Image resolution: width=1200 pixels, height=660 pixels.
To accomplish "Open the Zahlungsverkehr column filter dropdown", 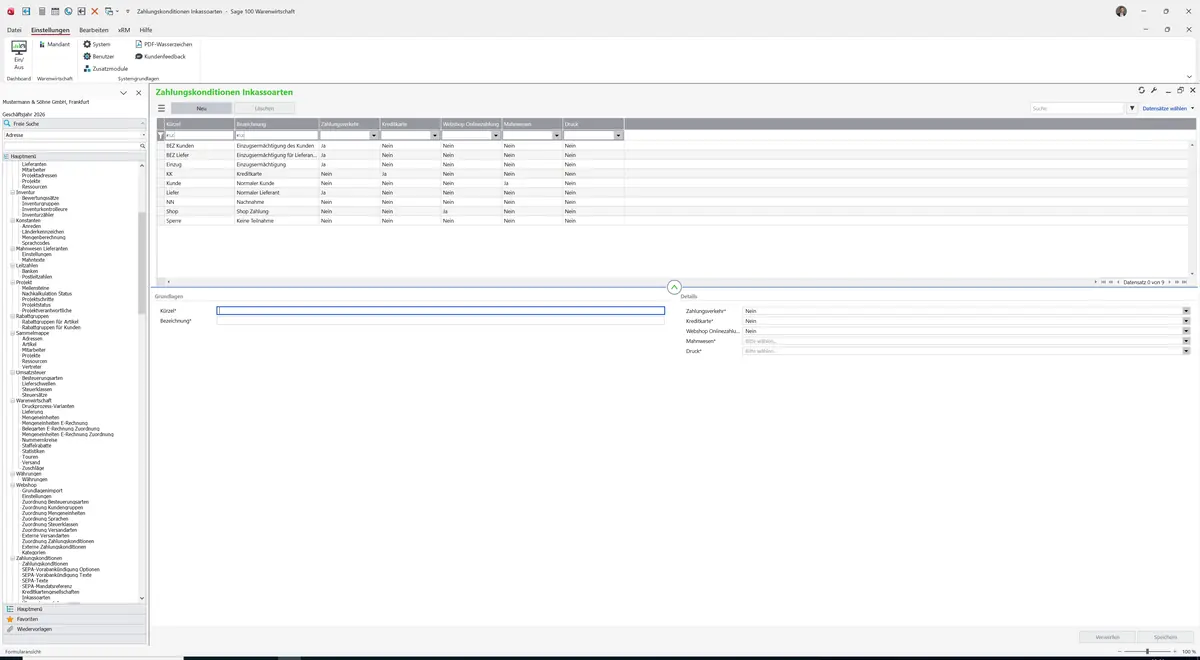I will point(374,135).
